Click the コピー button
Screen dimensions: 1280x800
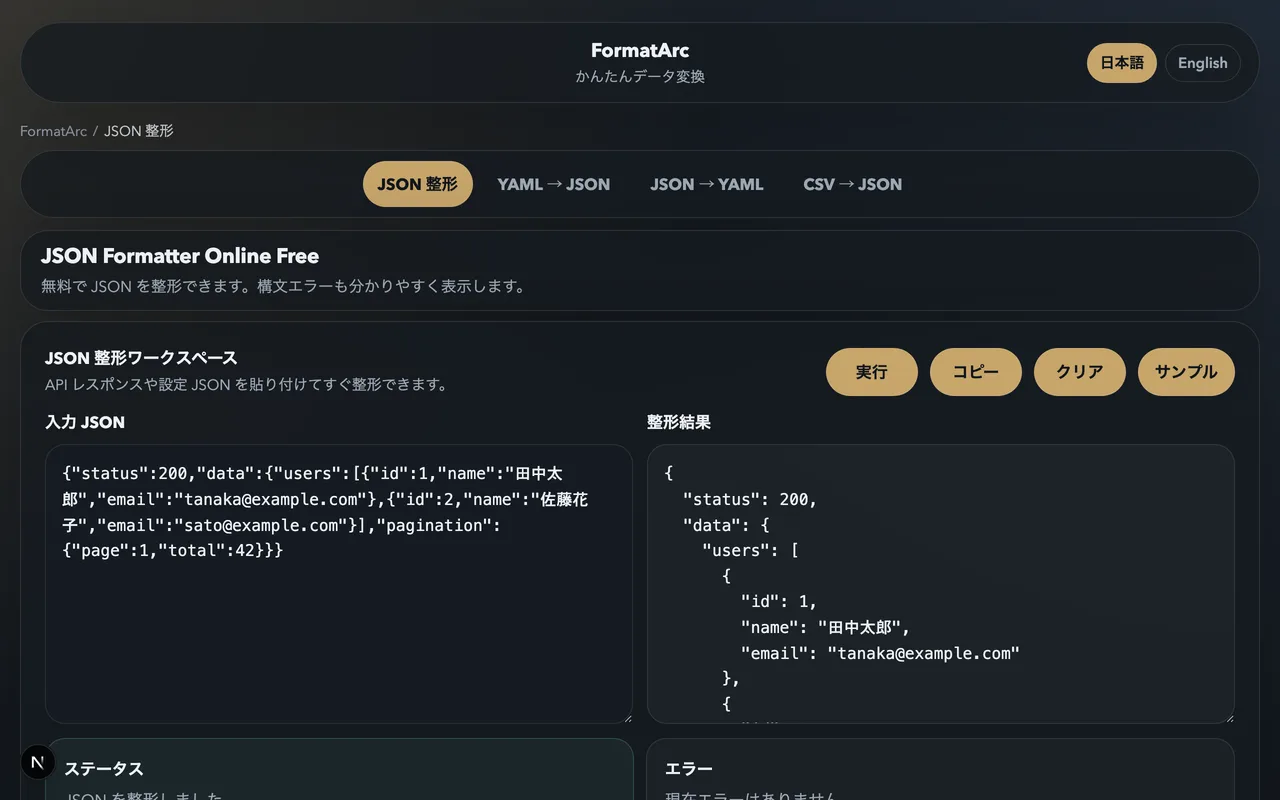(975, 372)
